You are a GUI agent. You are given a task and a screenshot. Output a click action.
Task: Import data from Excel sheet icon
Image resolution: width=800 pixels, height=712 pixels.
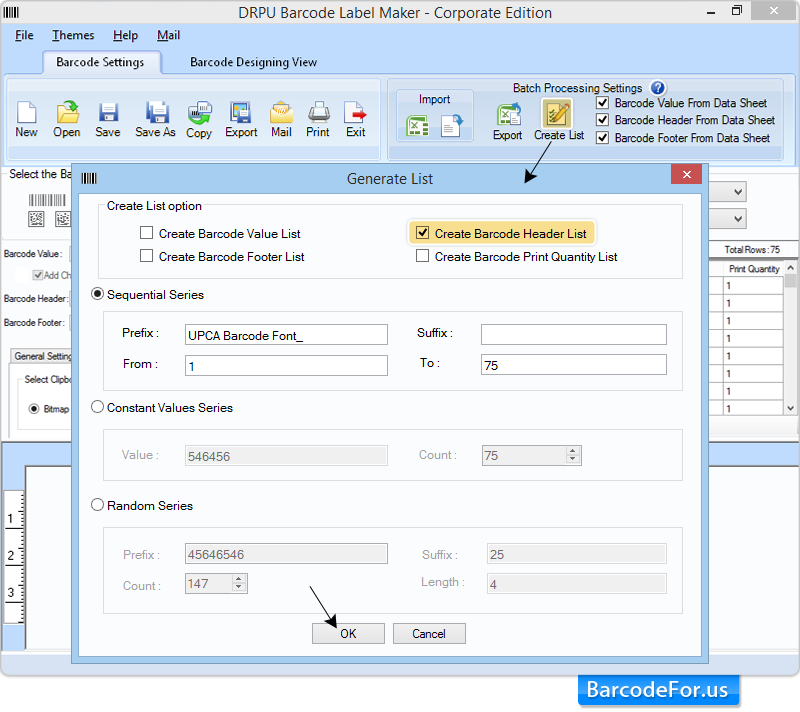click(x=417, y=125)
